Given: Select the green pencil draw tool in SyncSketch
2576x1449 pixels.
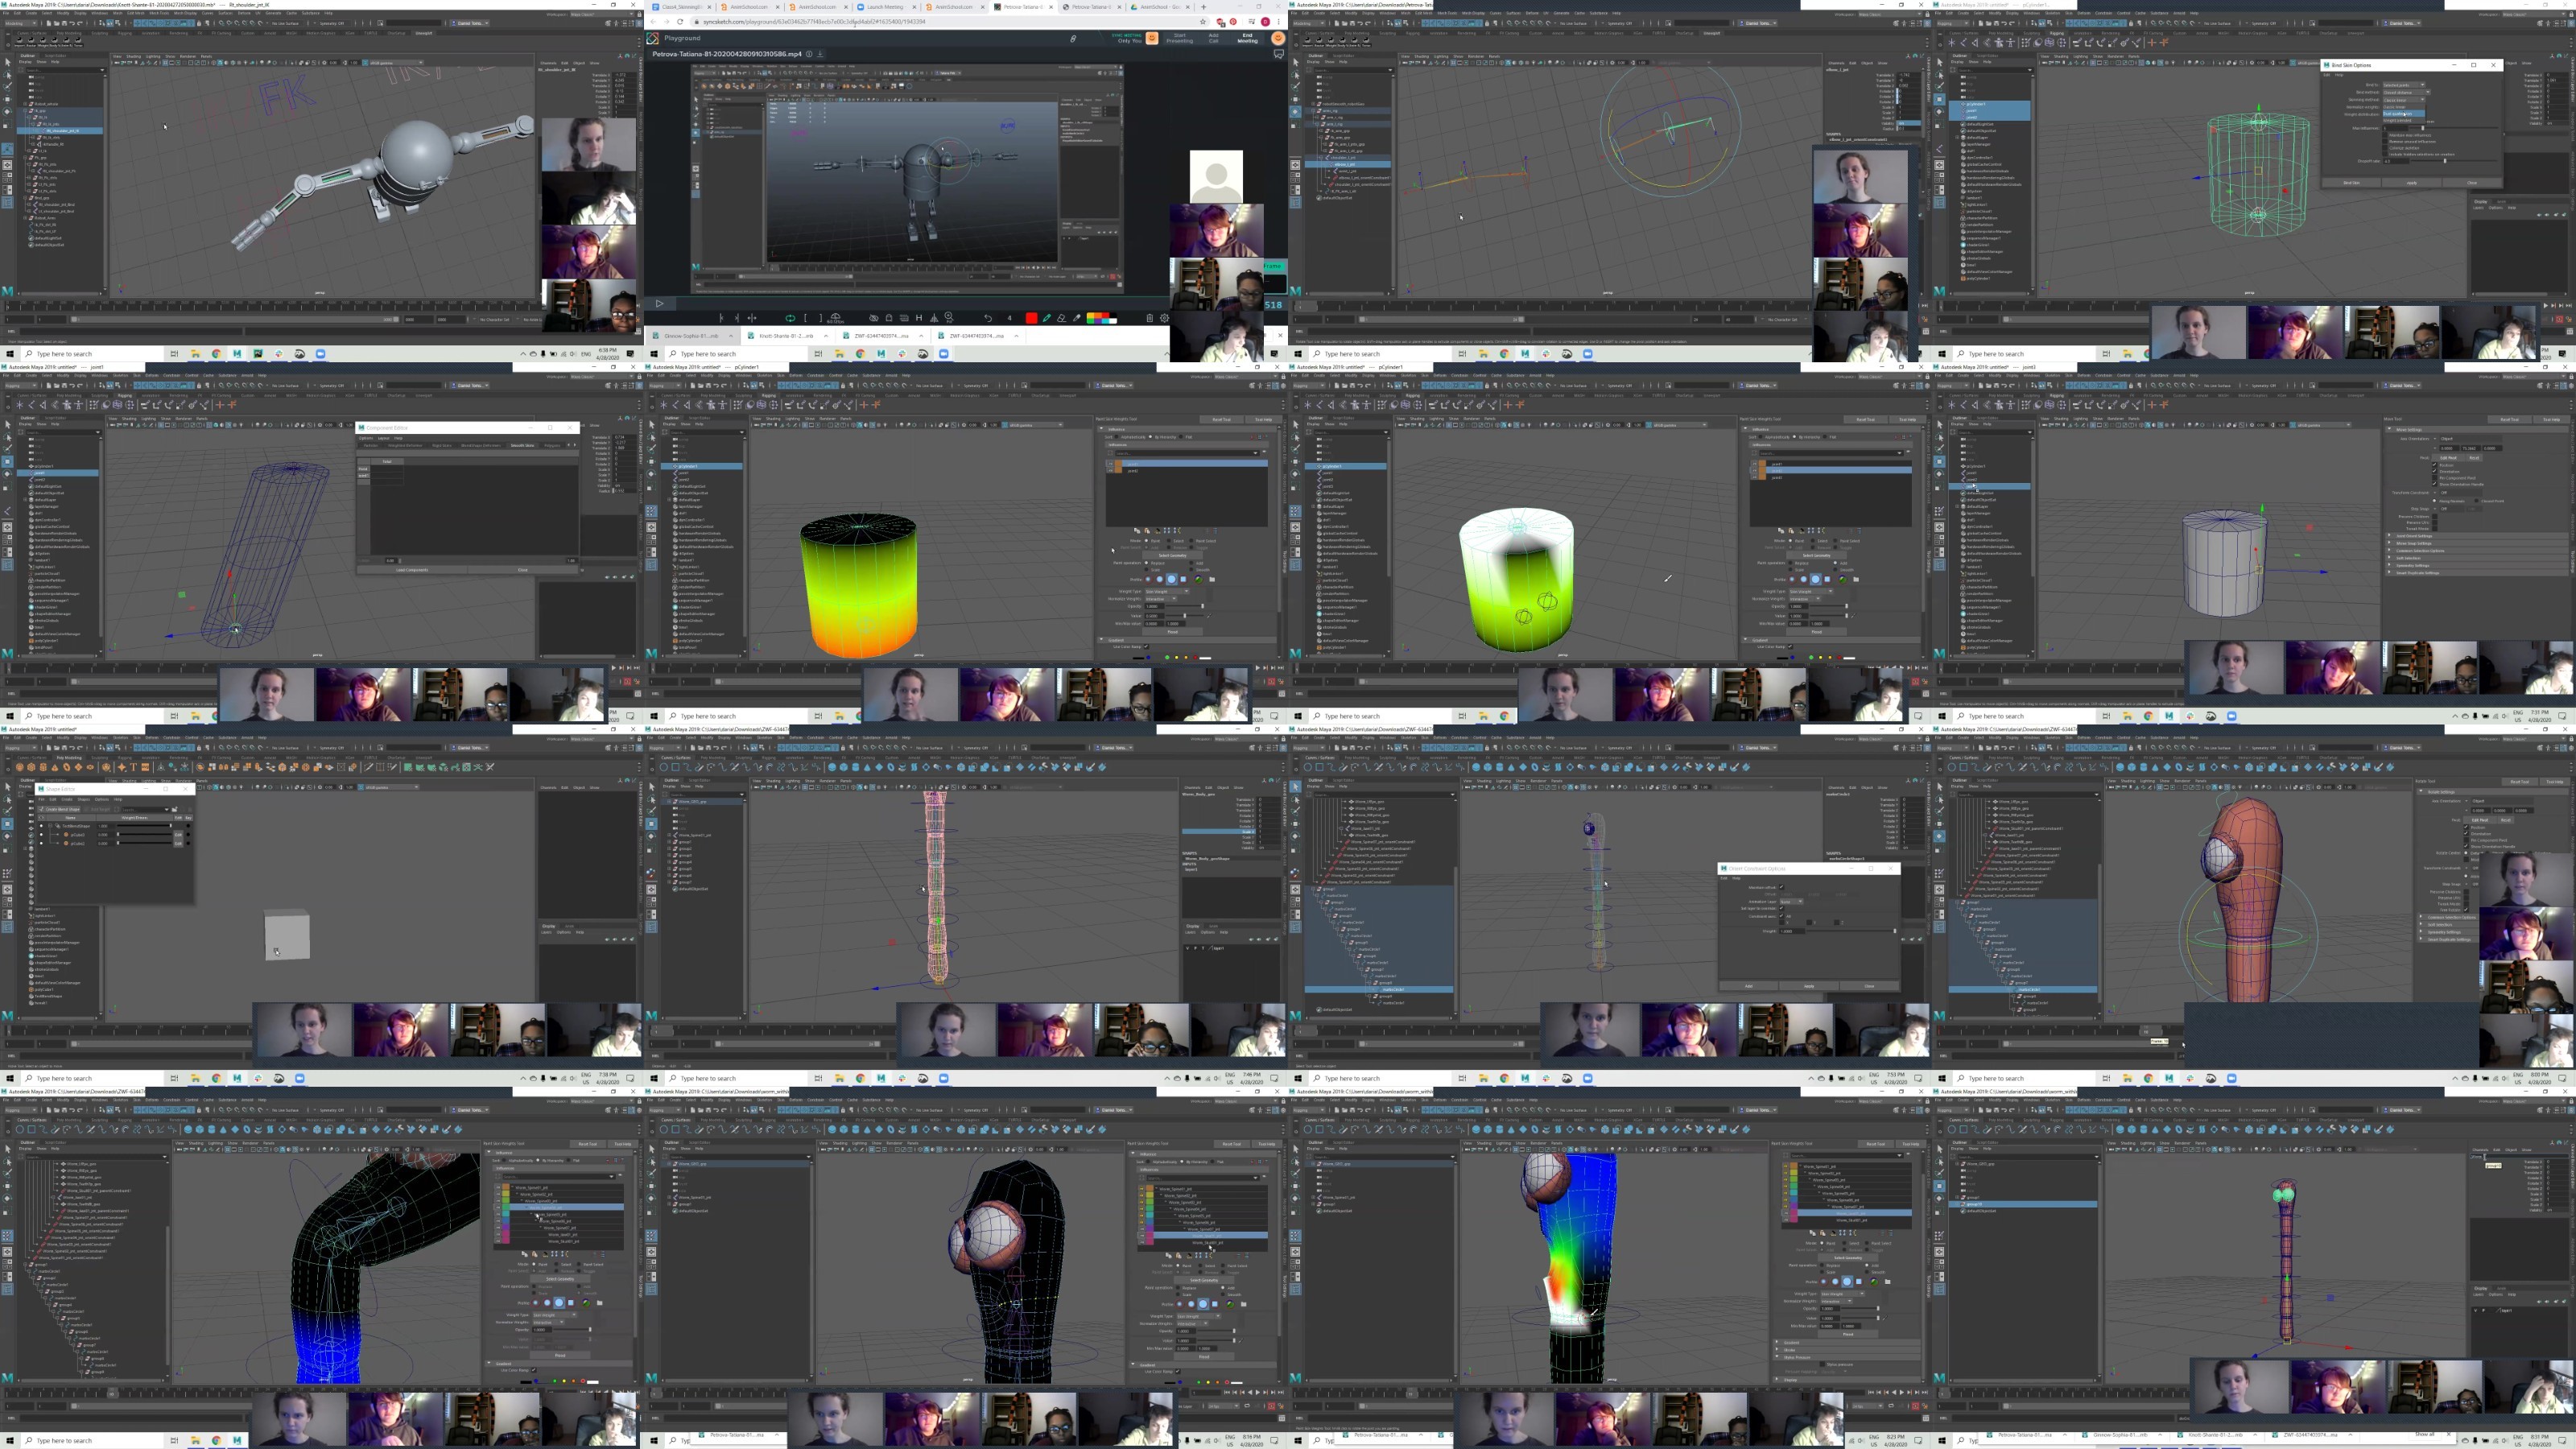Looking at the screenshot, I should point(1047,318).
